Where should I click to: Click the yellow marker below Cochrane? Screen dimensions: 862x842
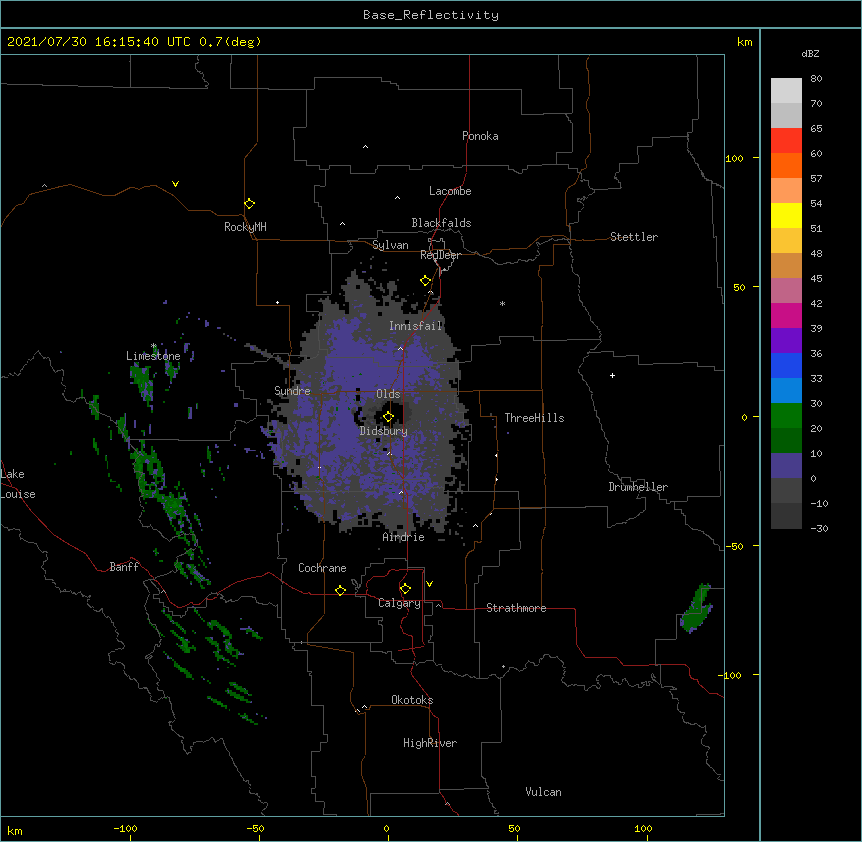click(x=340, y=590)
